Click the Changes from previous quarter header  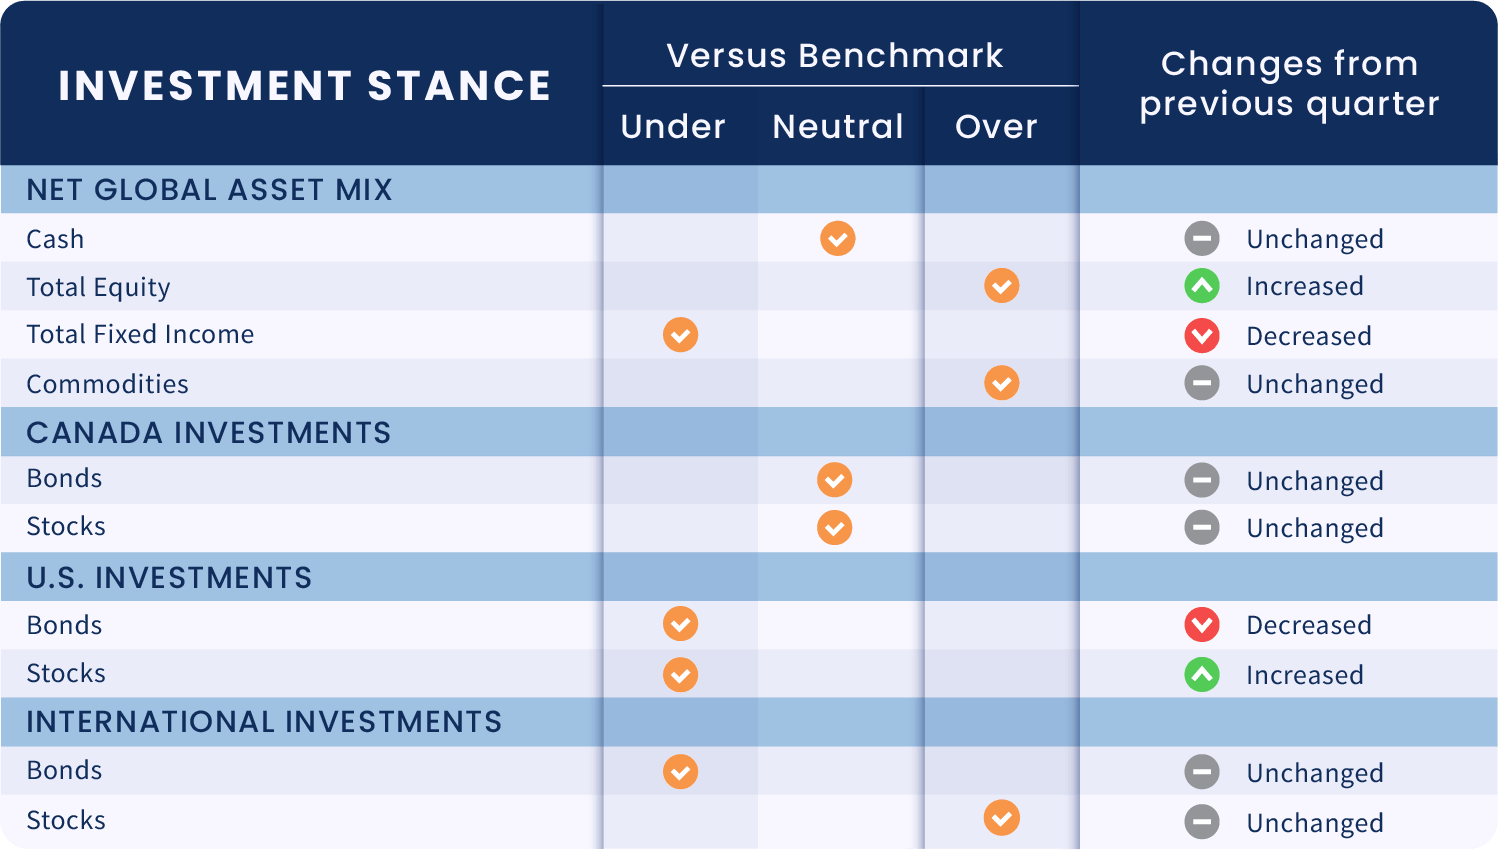[x=1289, y=84]
